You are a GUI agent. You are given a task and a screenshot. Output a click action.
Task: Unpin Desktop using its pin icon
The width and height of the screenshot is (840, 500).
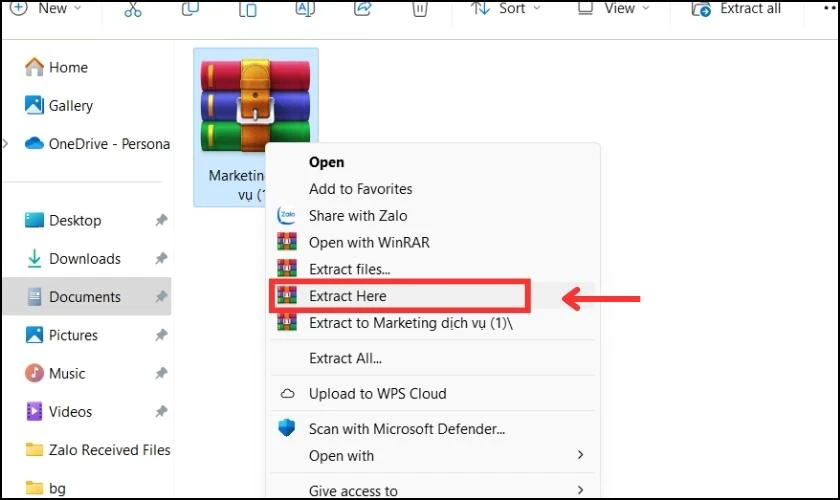click(161, 220)
